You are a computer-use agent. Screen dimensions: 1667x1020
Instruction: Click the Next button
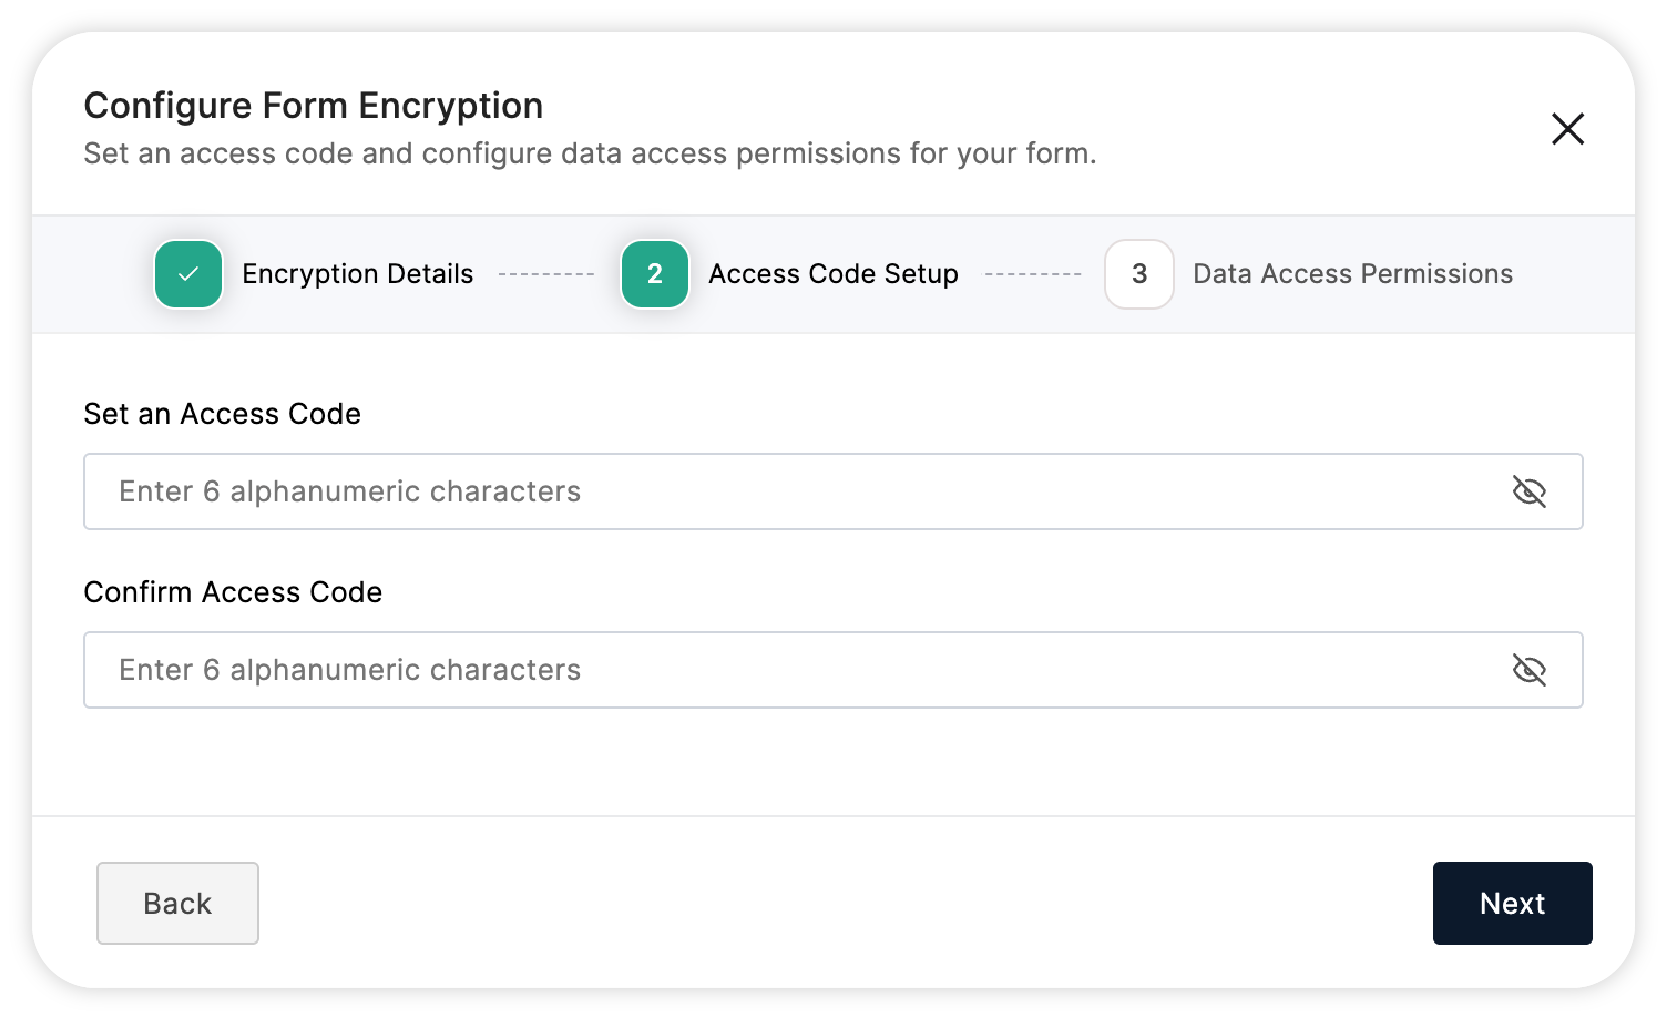(x=1512, y=903)
